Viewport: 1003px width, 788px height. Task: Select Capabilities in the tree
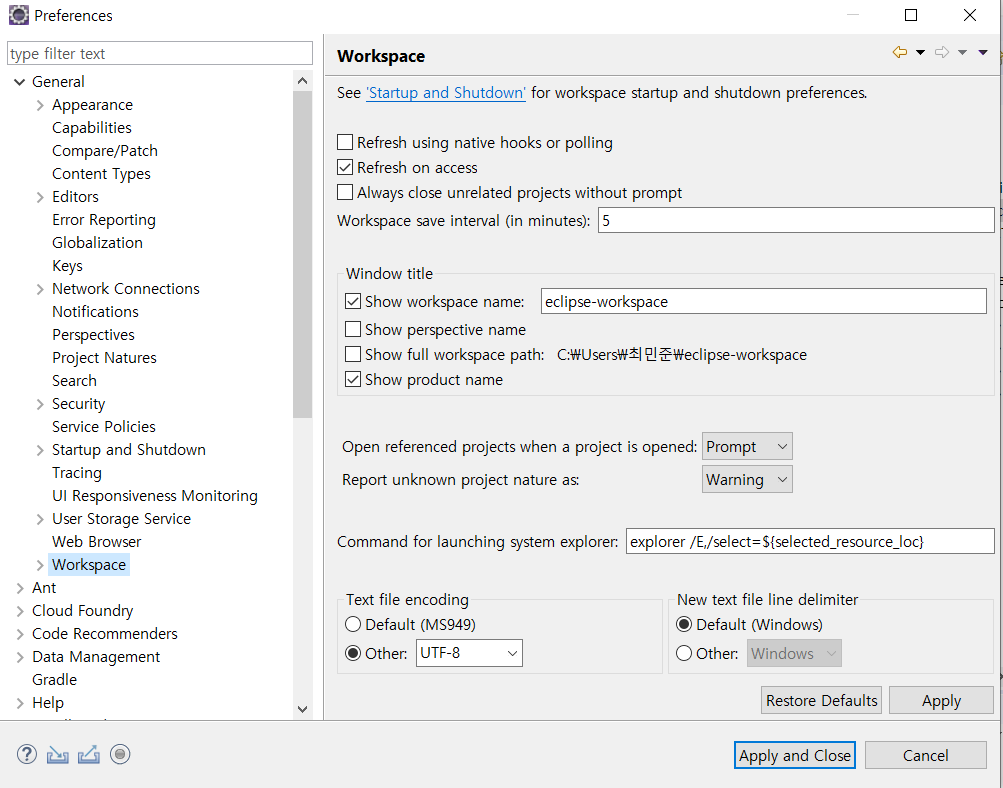tap(91, 128)
